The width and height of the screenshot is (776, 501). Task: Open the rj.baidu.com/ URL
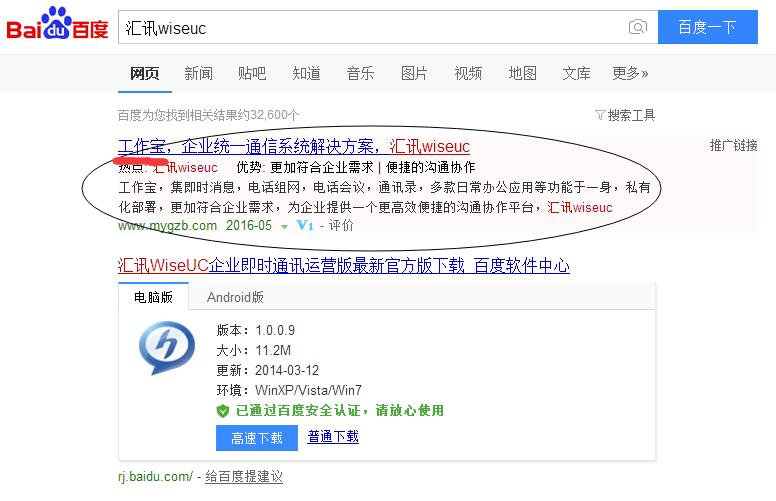[155, 477]
